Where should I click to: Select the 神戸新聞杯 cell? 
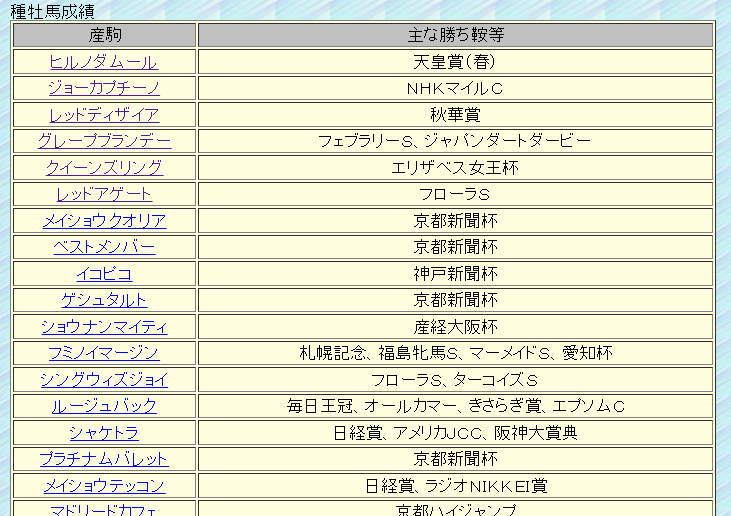[455, 274]
